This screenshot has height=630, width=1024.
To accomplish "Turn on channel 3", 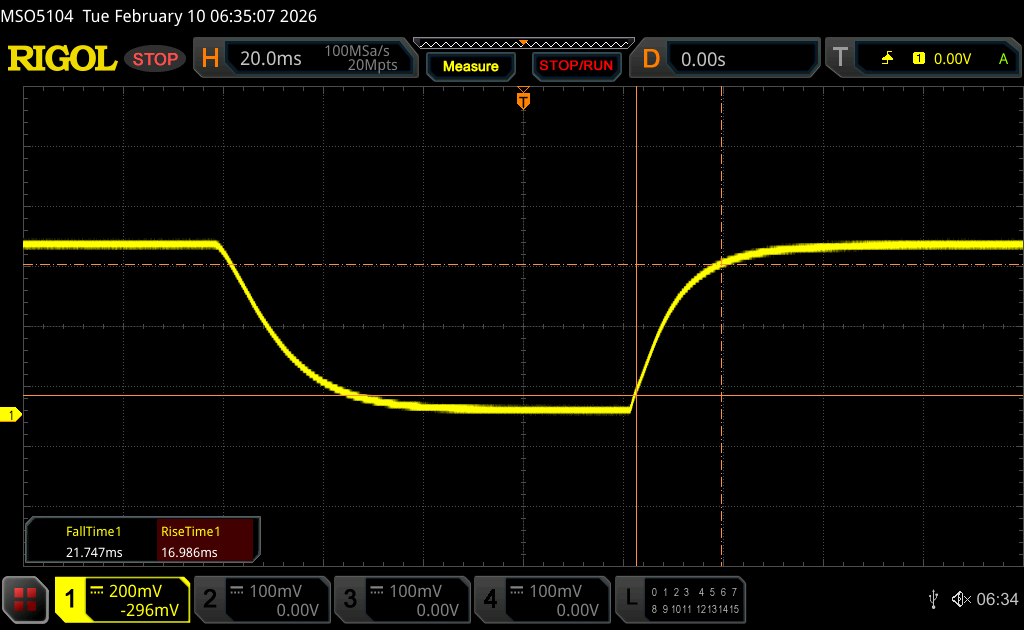I will click(402, 599).
